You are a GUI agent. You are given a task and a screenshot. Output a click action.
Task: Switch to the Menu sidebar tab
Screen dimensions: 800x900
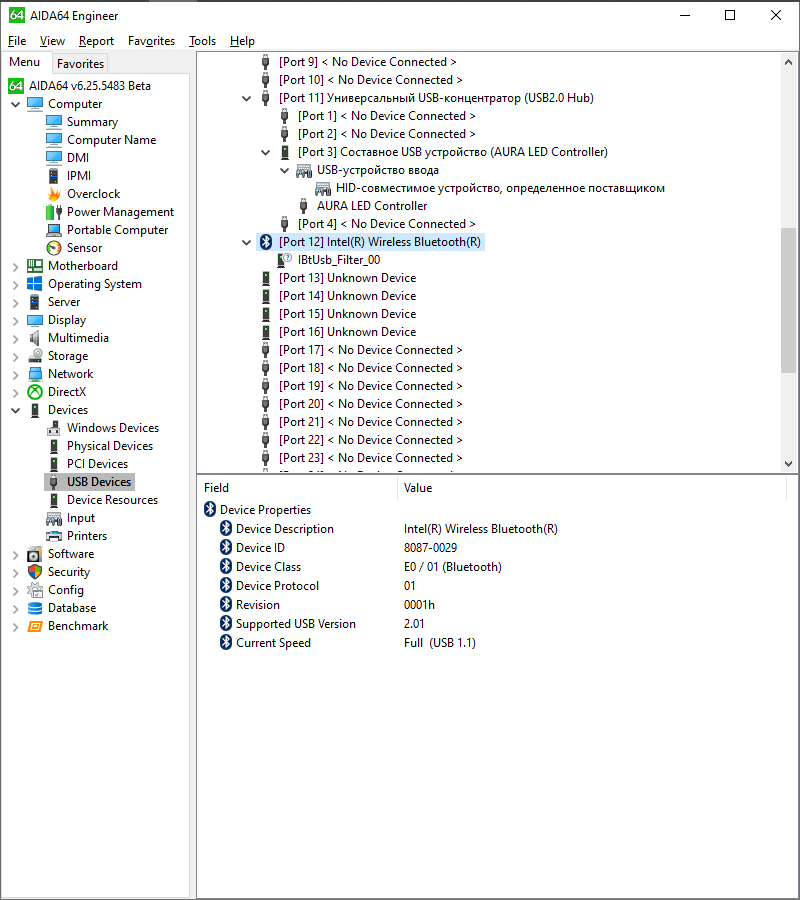(x=25, y=62)
